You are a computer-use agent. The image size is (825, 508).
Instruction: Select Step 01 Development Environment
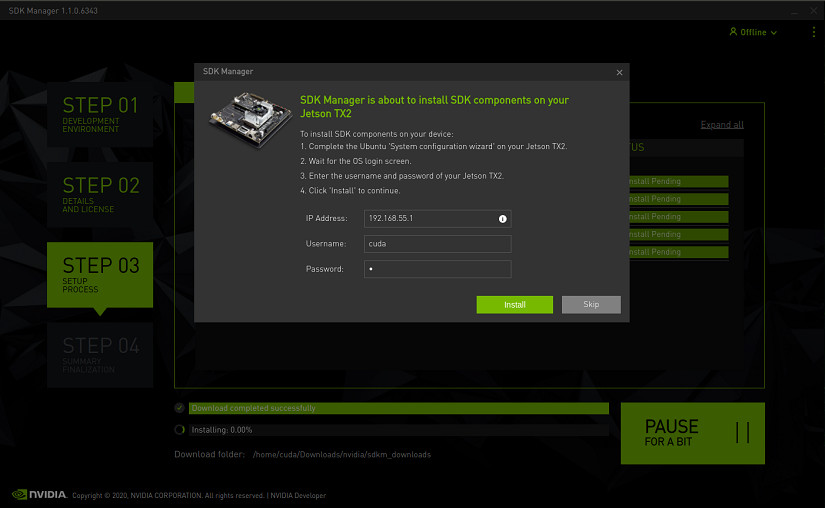click(x=100, y=114)
